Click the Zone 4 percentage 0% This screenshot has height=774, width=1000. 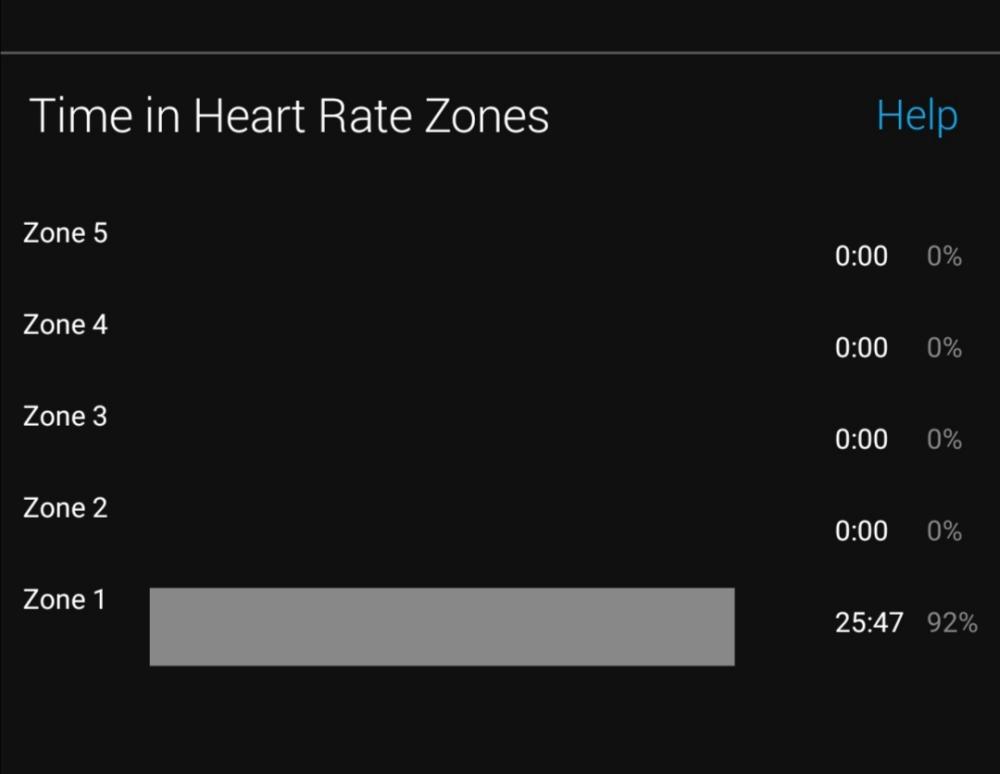click(x=944, y=348)
